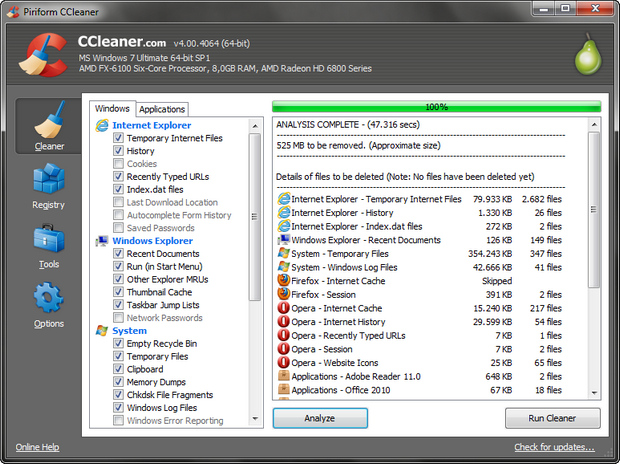Click the Run Cleaner button
The height and width of the screenshot is (464, 620).
coord(552,419)
